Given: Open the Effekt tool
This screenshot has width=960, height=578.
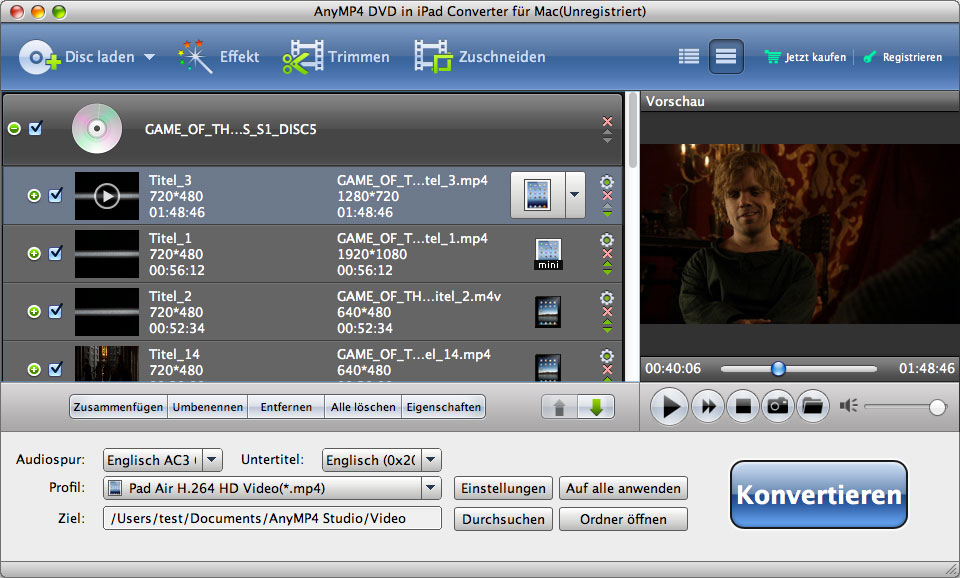Looking at the screenshot, I should pos(219,57).
